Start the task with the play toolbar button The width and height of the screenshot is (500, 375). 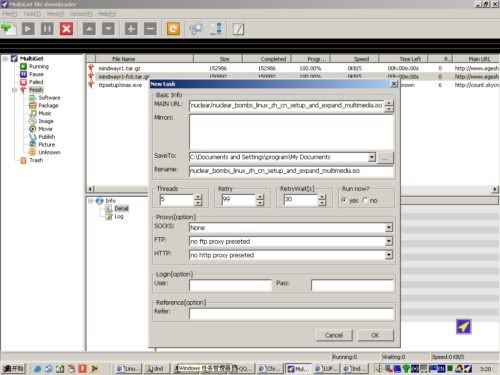tap(28, 29)
